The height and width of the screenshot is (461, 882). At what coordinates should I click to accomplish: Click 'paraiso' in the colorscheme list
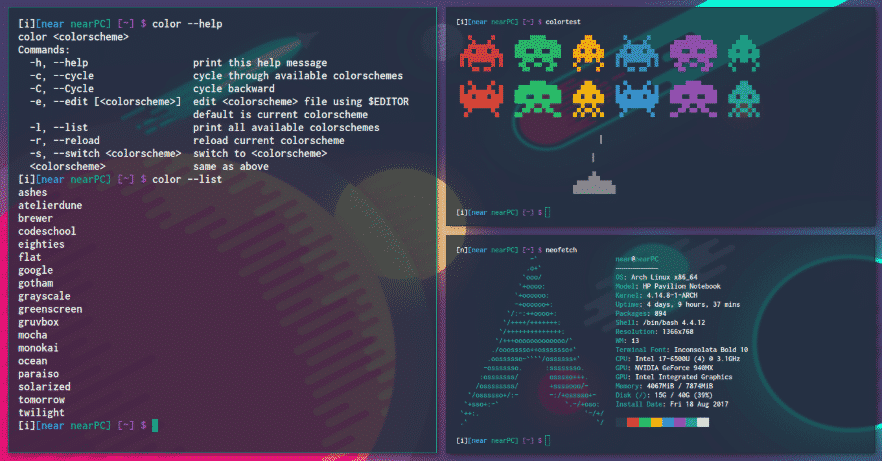pyautogui.click(x=38, y=373)
